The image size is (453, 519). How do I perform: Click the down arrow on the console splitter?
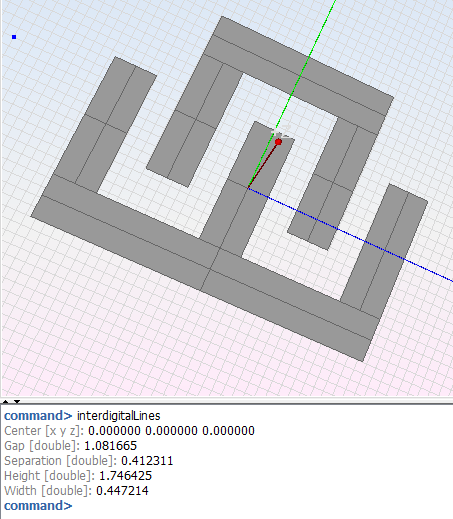(17, 402)
